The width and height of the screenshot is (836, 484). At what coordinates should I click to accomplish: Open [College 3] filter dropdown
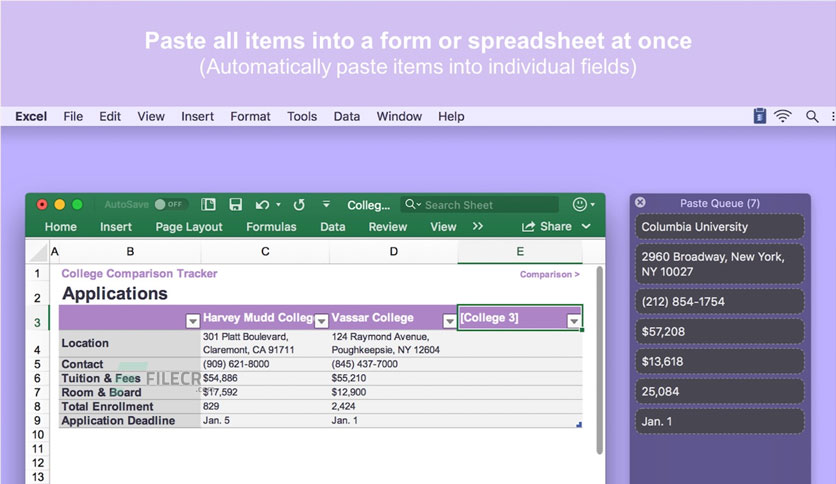[x=574, y=321]
